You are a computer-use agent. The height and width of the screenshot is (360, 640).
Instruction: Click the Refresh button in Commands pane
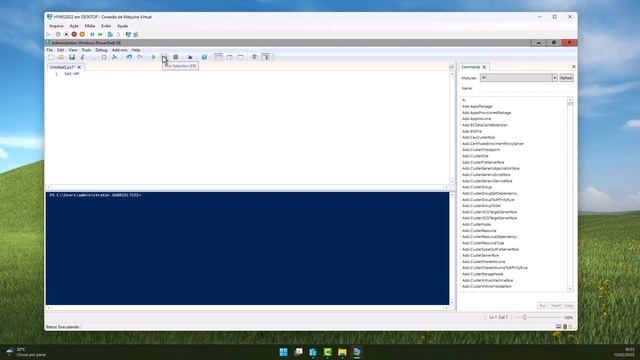click(566, 78)
